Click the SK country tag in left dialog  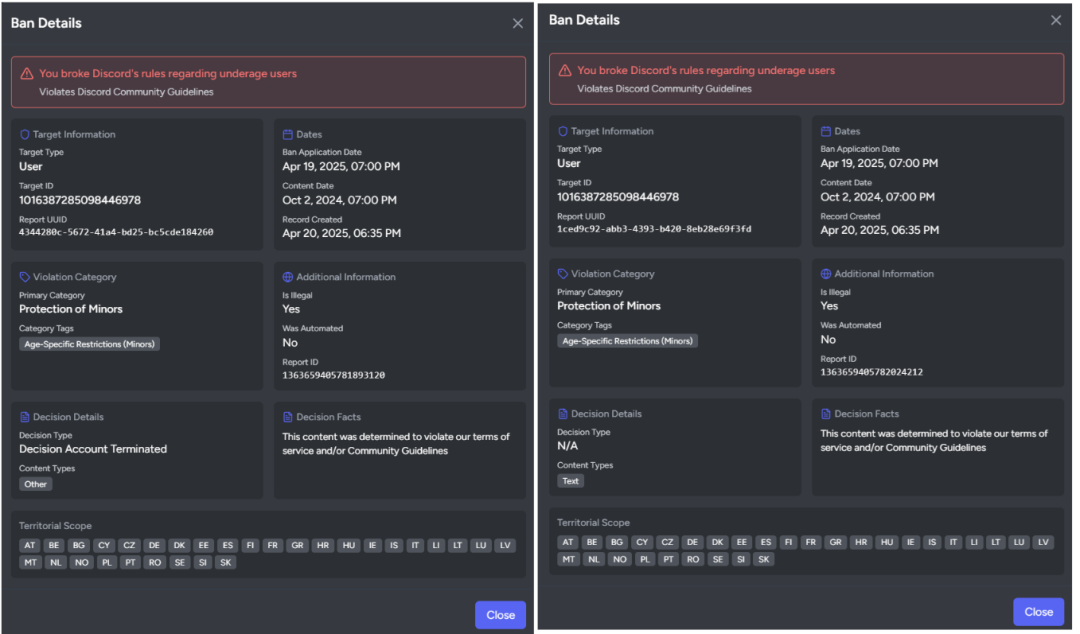click(x=226, y=562)
